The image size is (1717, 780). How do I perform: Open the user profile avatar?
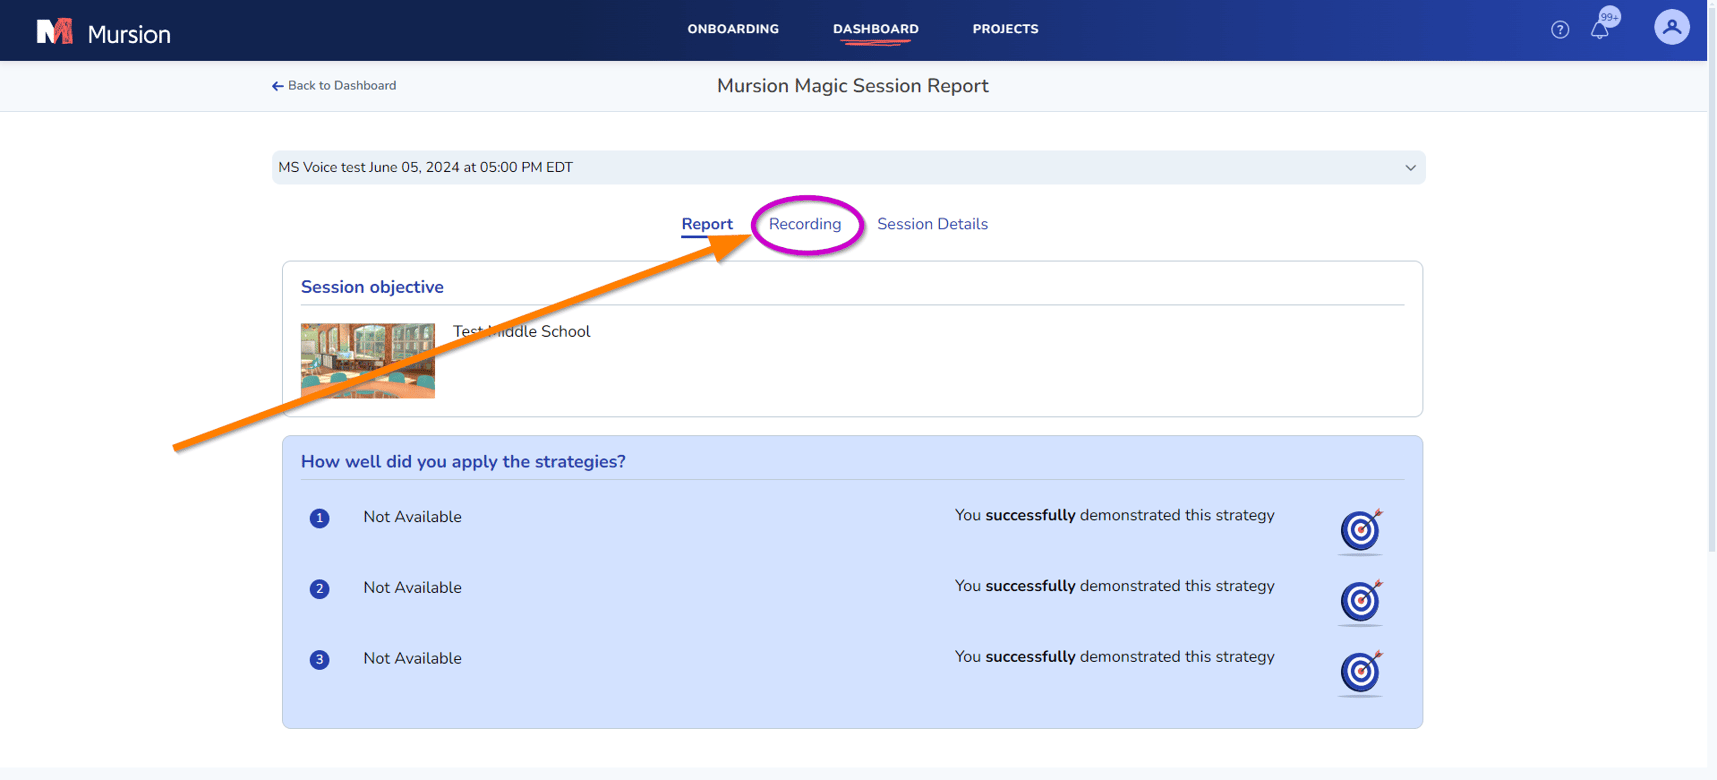coord(1671,28)
